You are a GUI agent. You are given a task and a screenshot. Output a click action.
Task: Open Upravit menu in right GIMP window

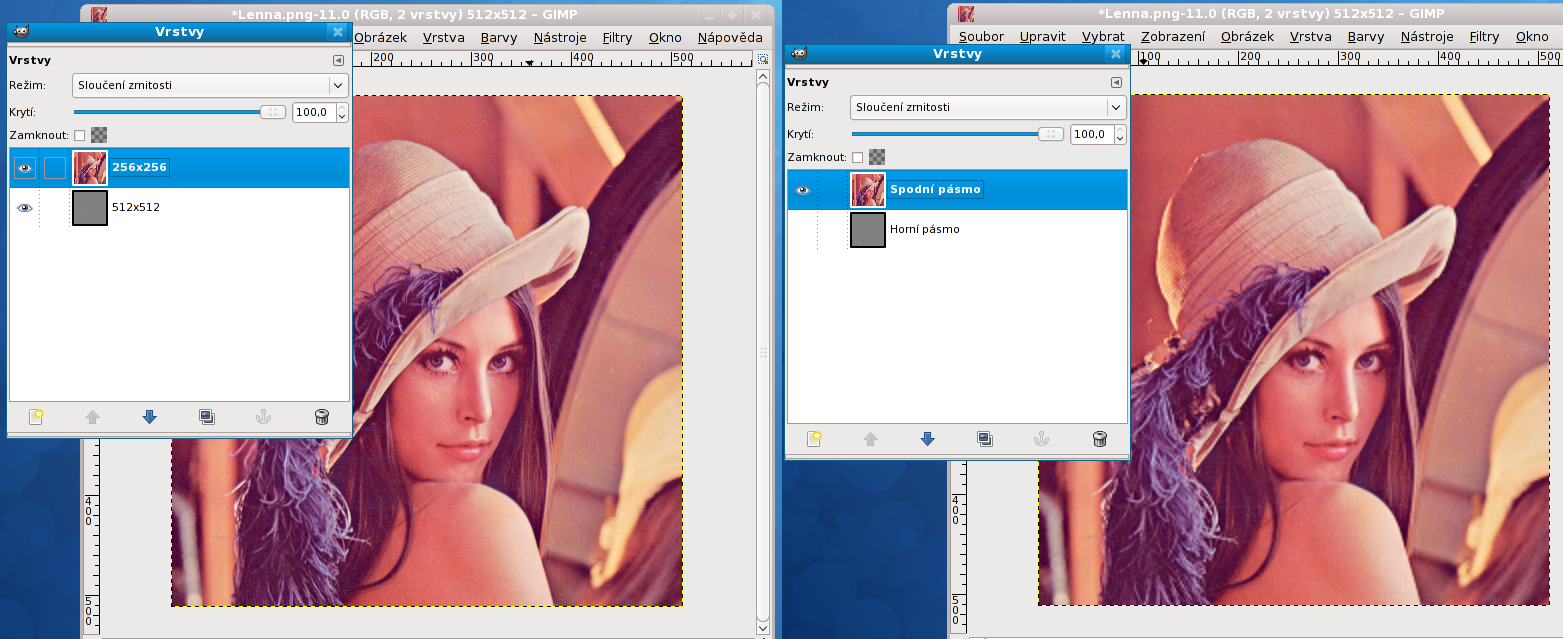(1042, 36)
